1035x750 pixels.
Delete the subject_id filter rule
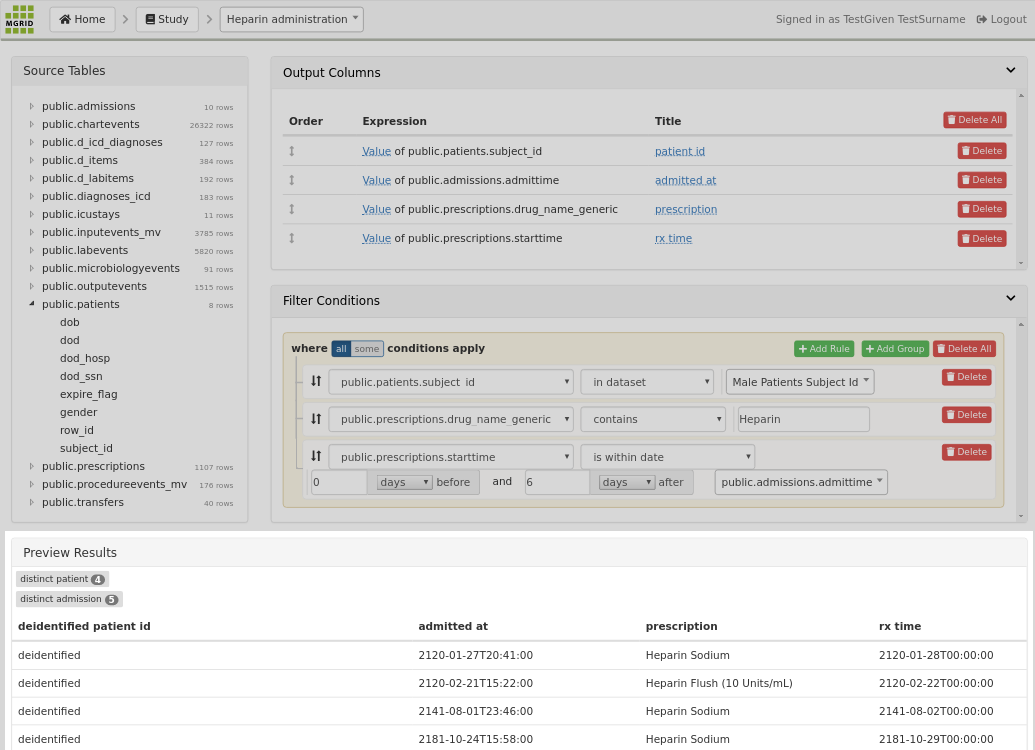966,377
